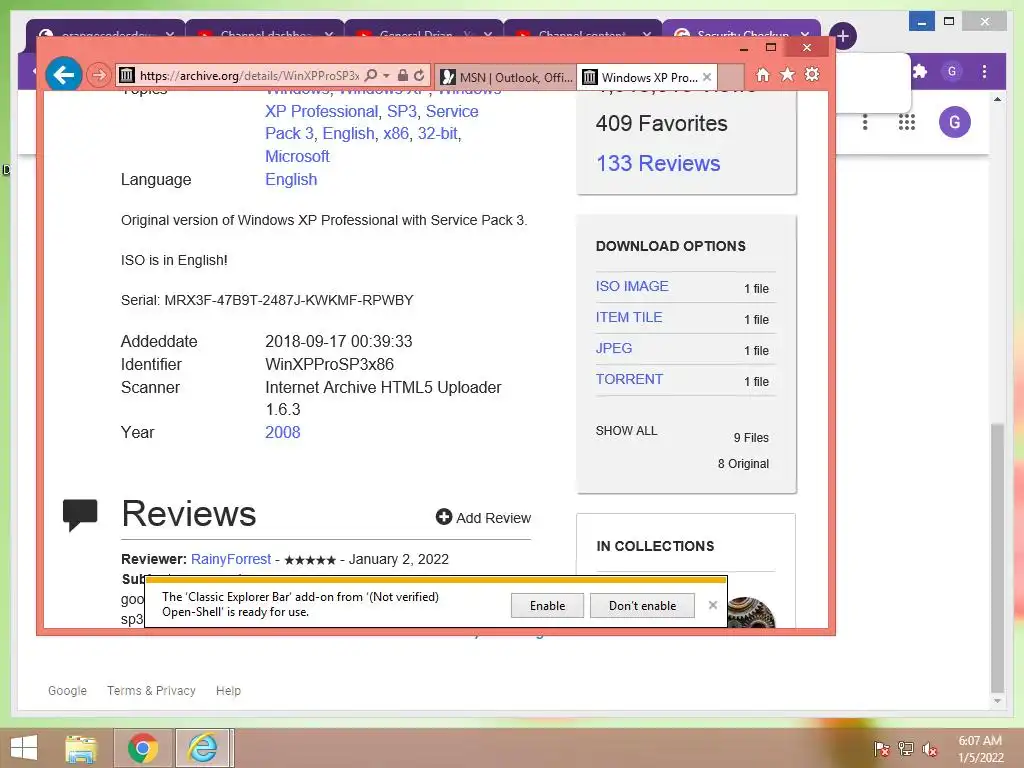Image resolution: width=1024 pixels, height=768 pixels.
Task: Click SHOW ALL download files
Action: (x=626, y=431)
